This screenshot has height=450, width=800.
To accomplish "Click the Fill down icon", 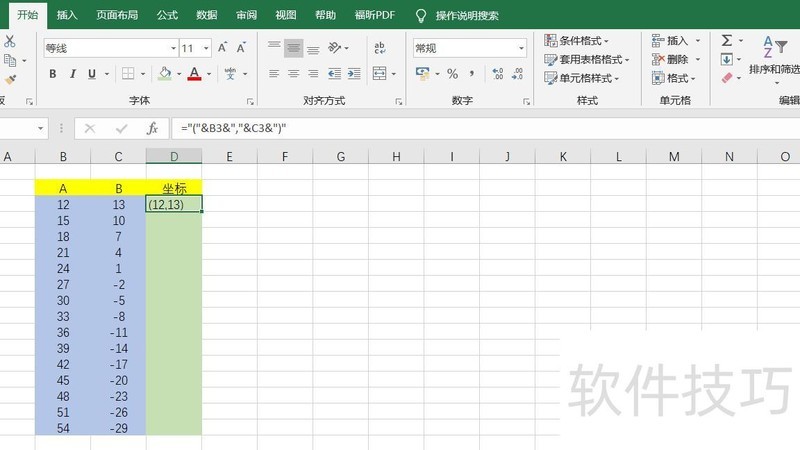I will pyautogui.click(x=727, y=60).
